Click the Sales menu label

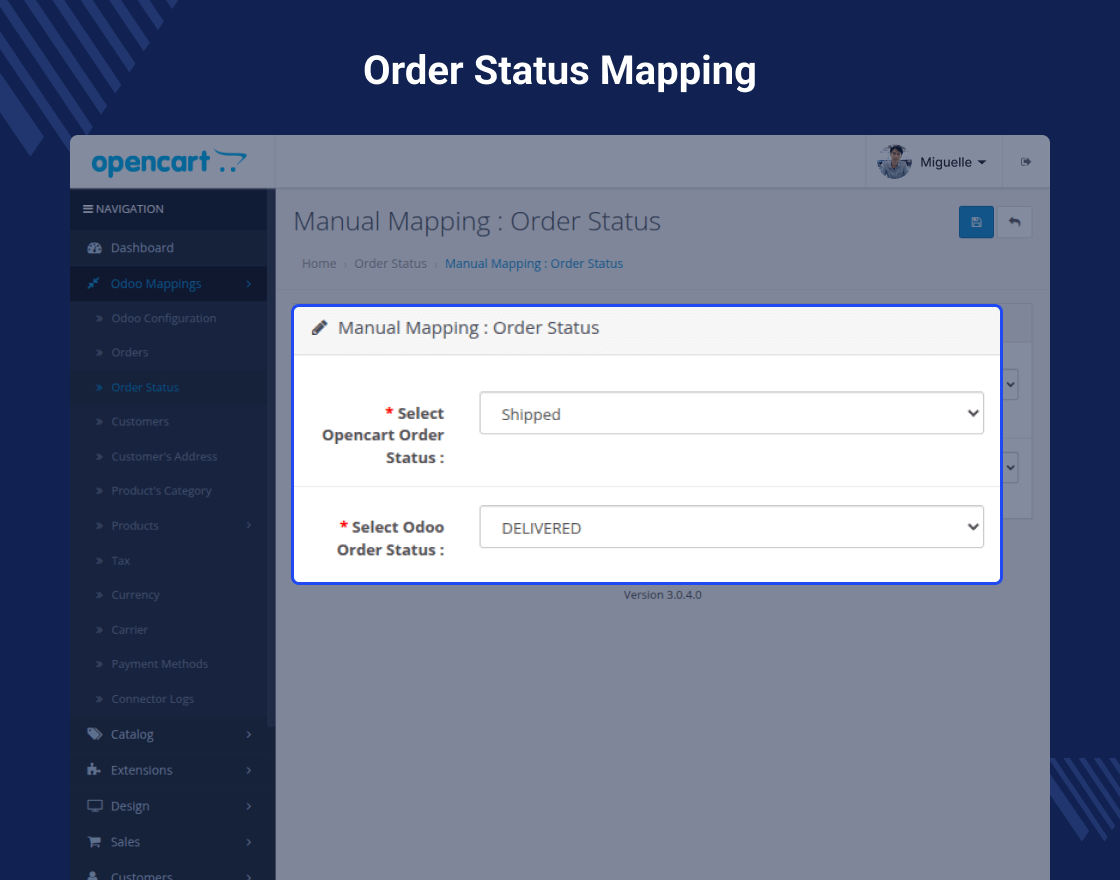125,841
